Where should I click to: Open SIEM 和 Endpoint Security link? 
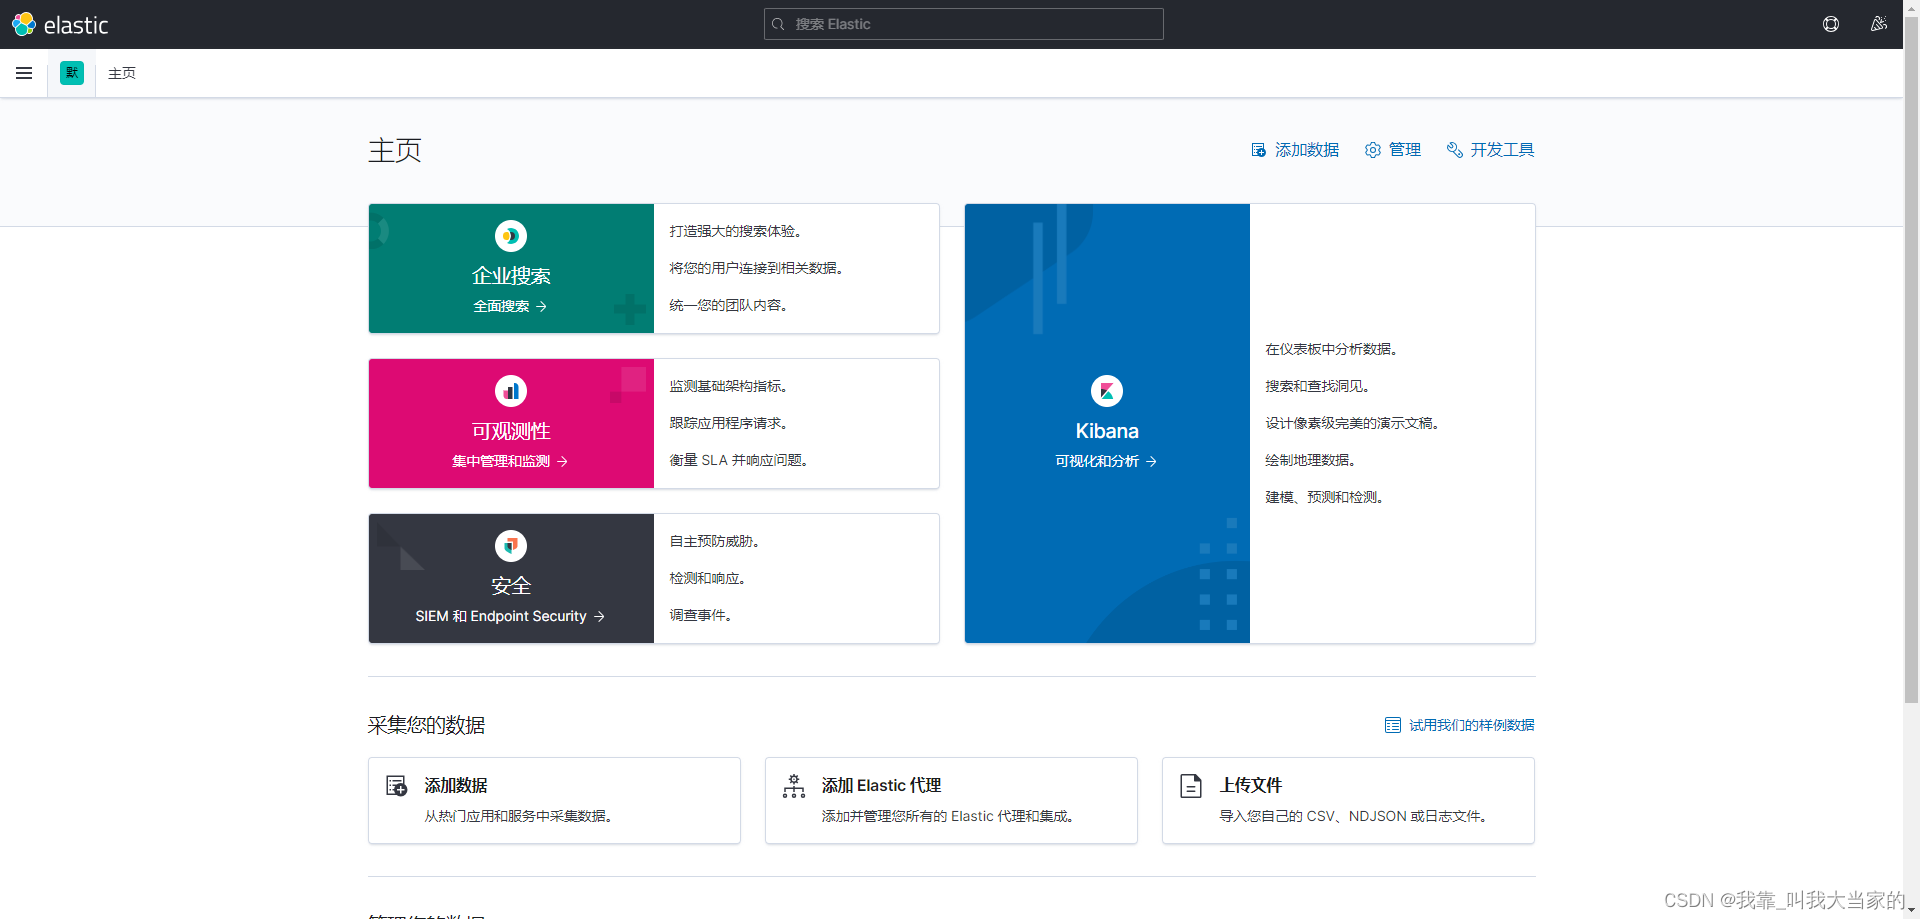point(510,616)
